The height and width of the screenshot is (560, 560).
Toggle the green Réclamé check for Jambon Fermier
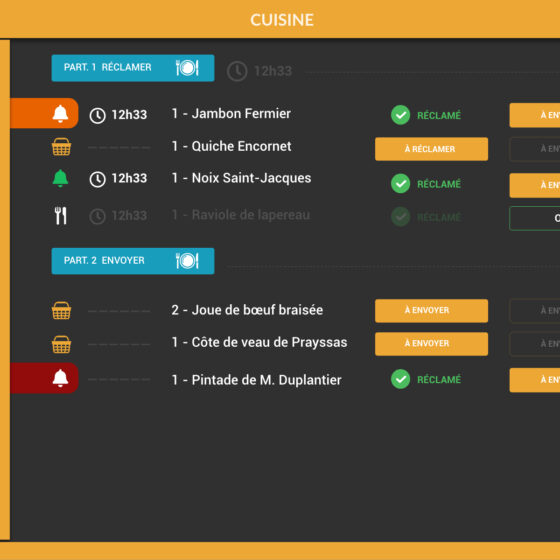pos(400,115)
